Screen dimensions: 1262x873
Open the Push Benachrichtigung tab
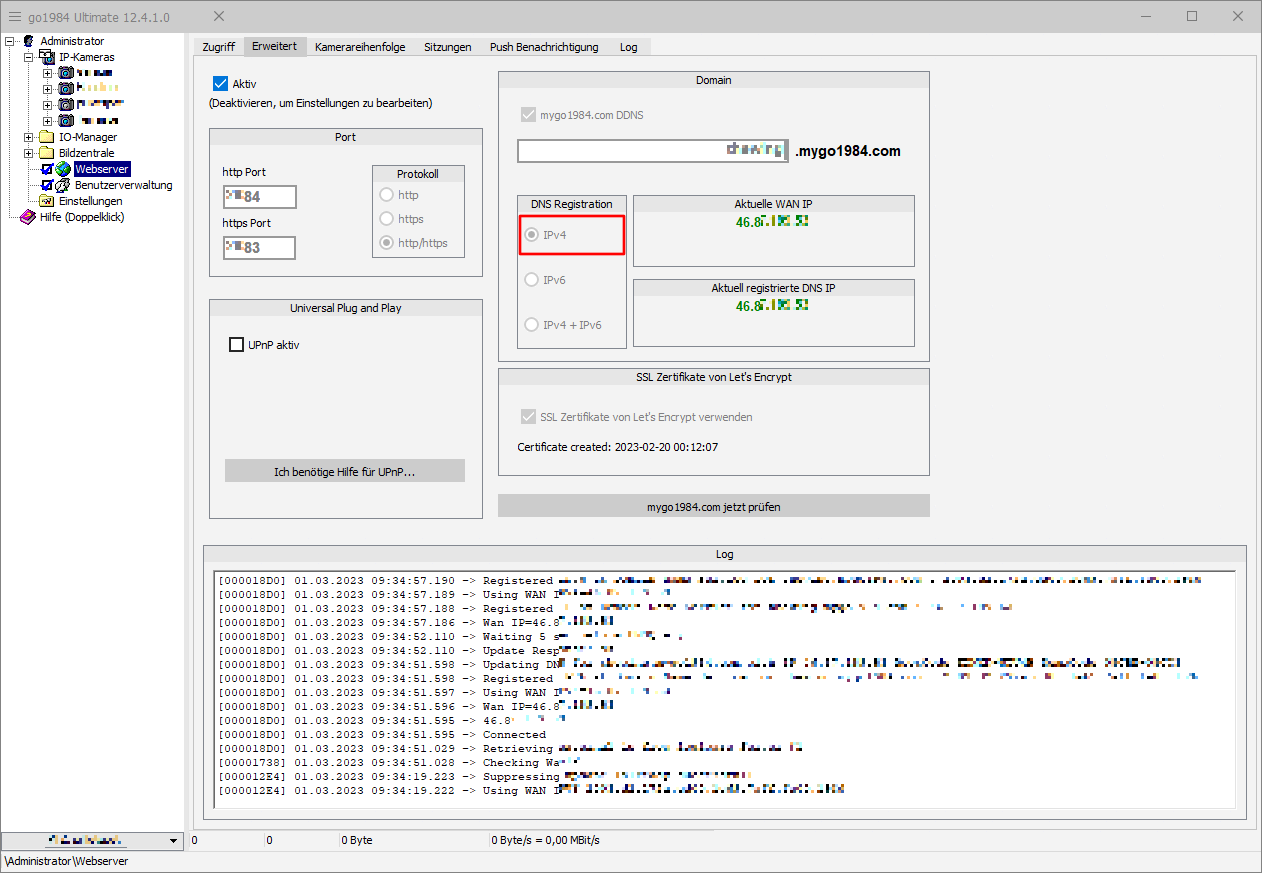click(543, 47)
